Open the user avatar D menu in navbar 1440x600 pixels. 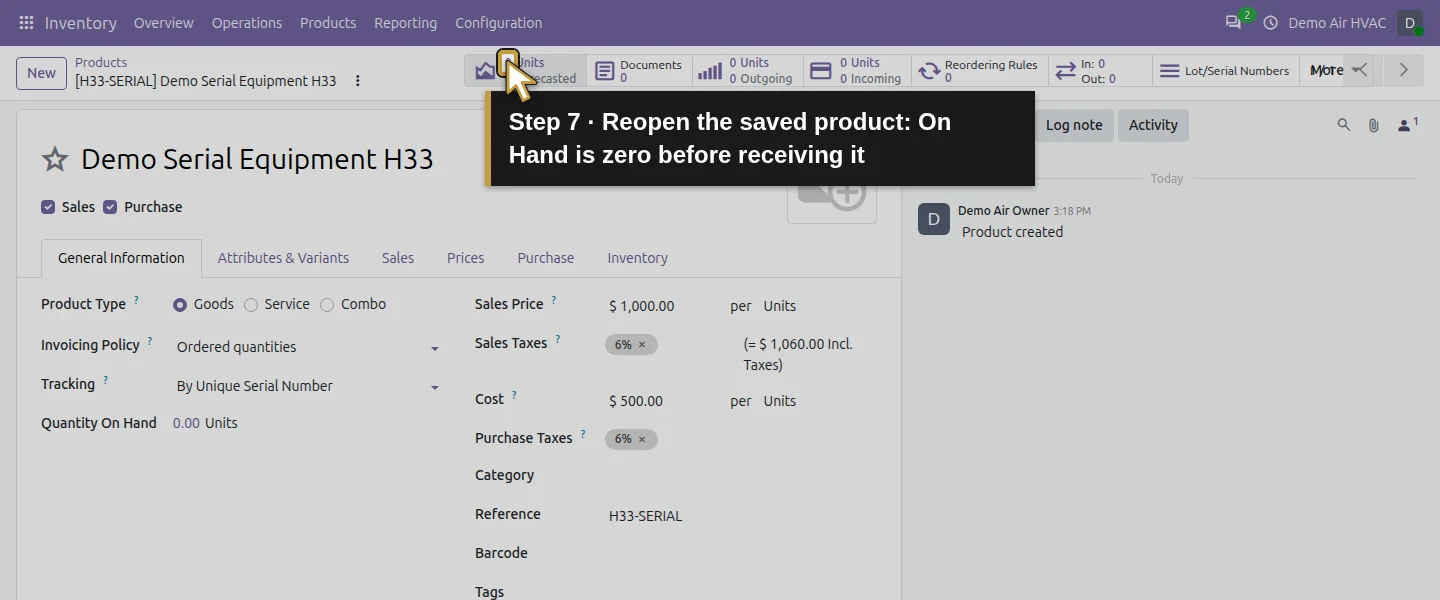[1410, 22]
